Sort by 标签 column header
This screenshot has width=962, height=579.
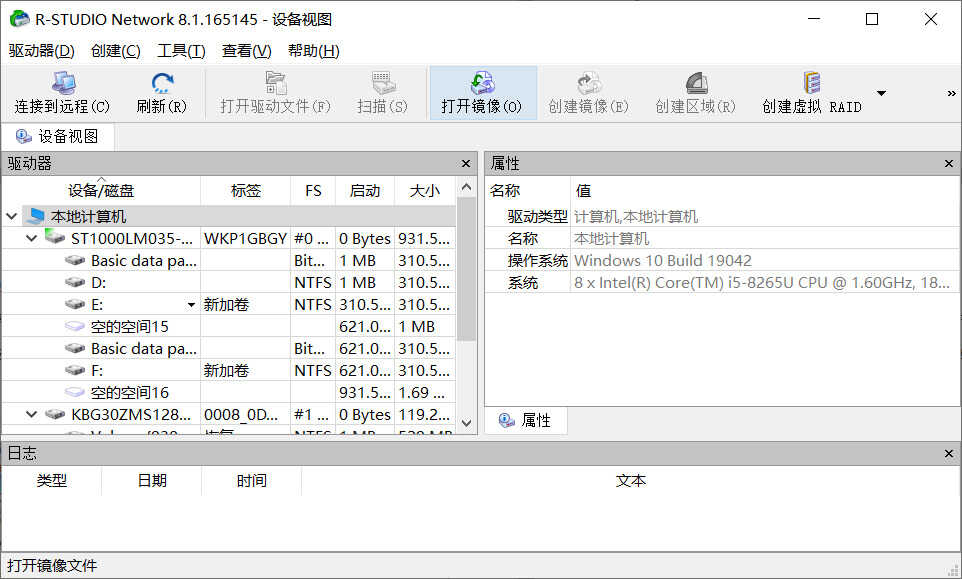point(245,191)
